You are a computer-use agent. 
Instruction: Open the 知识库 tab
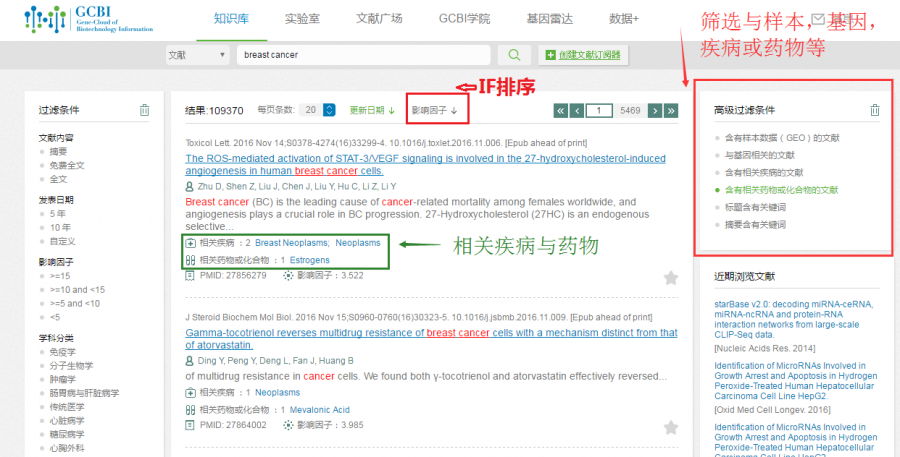click(231, 18)
